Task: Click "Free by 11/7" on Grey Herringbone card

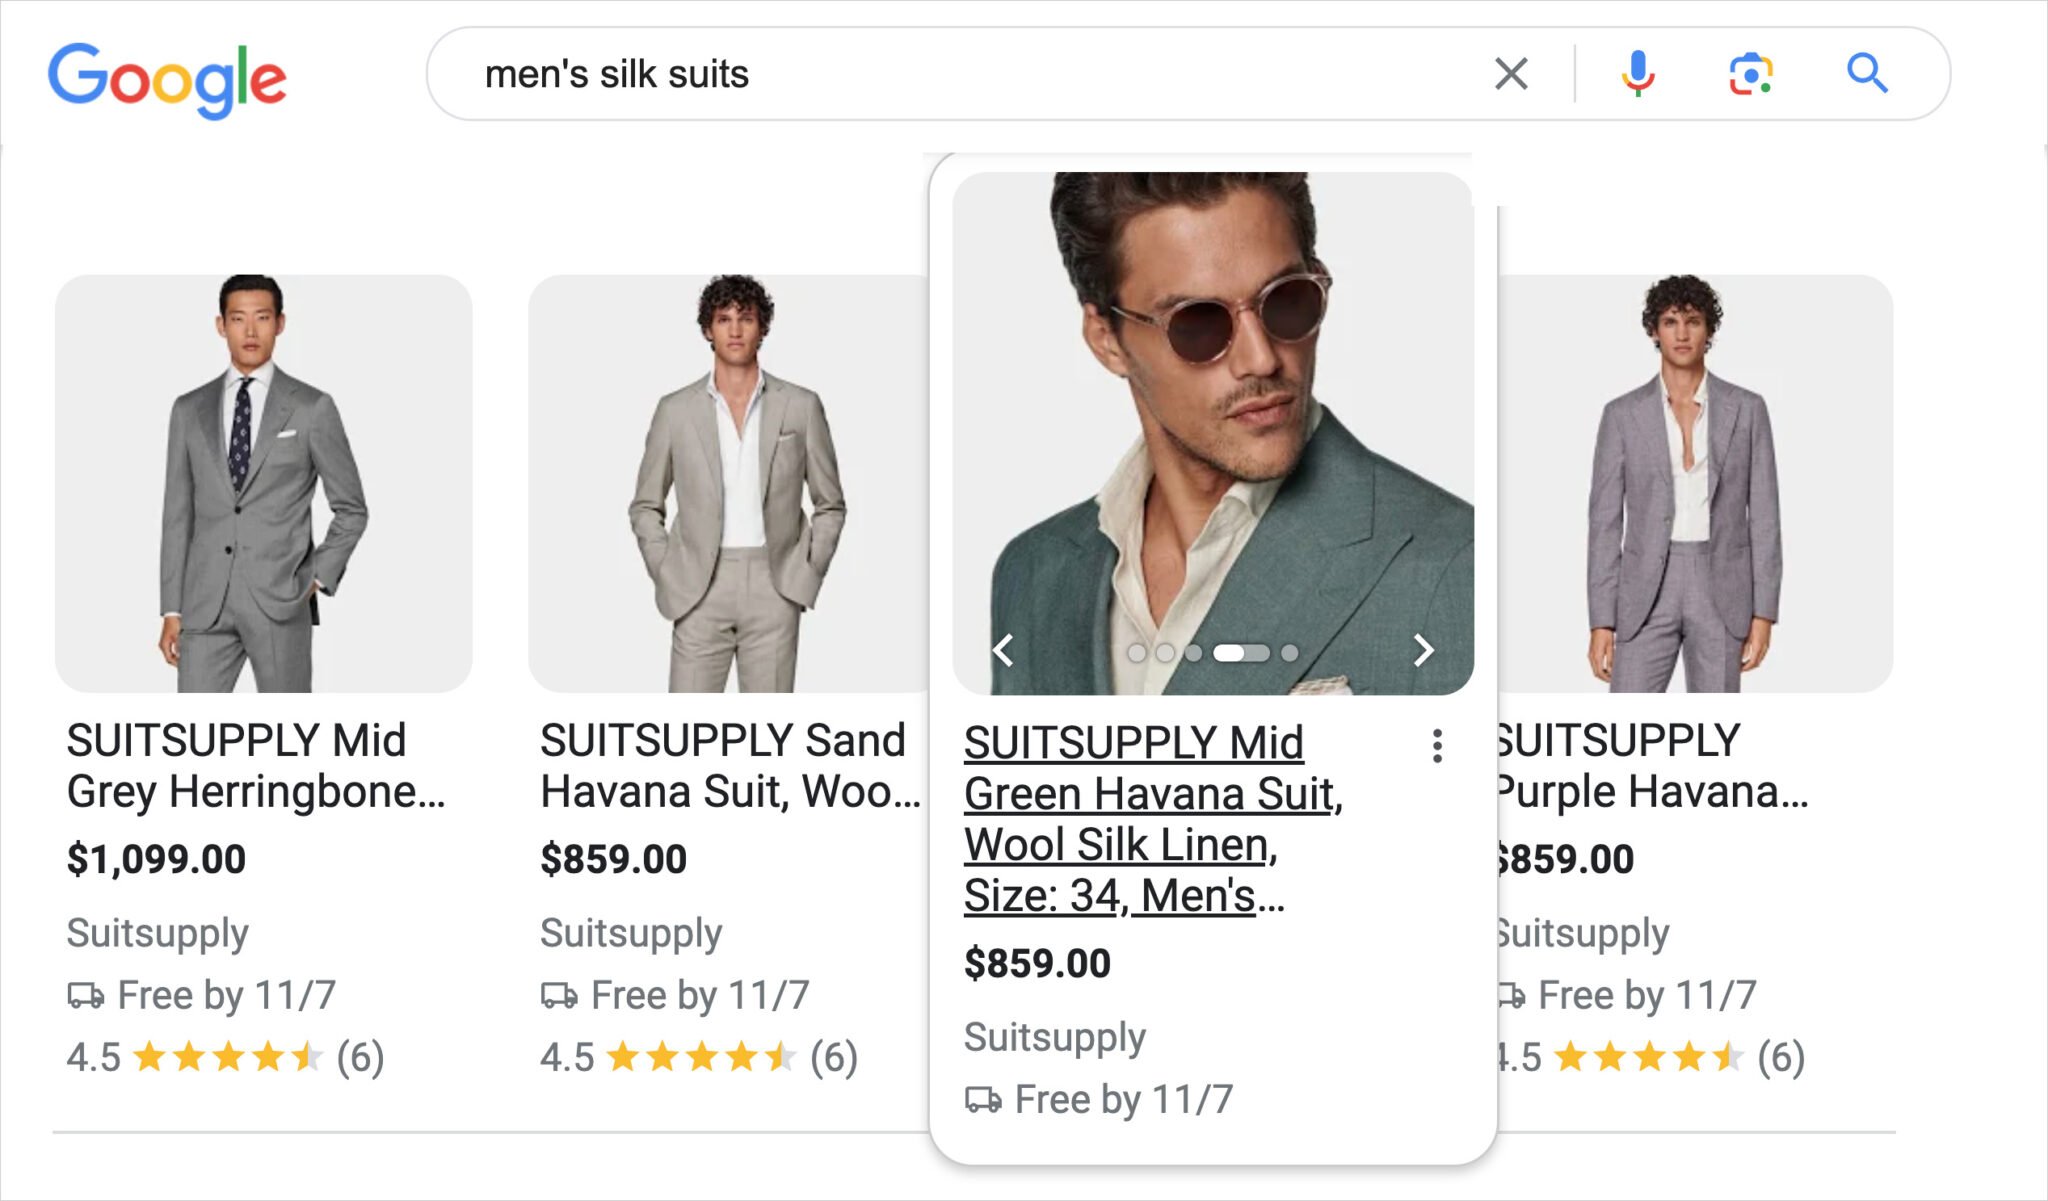Action: click(x=226, y=995)
